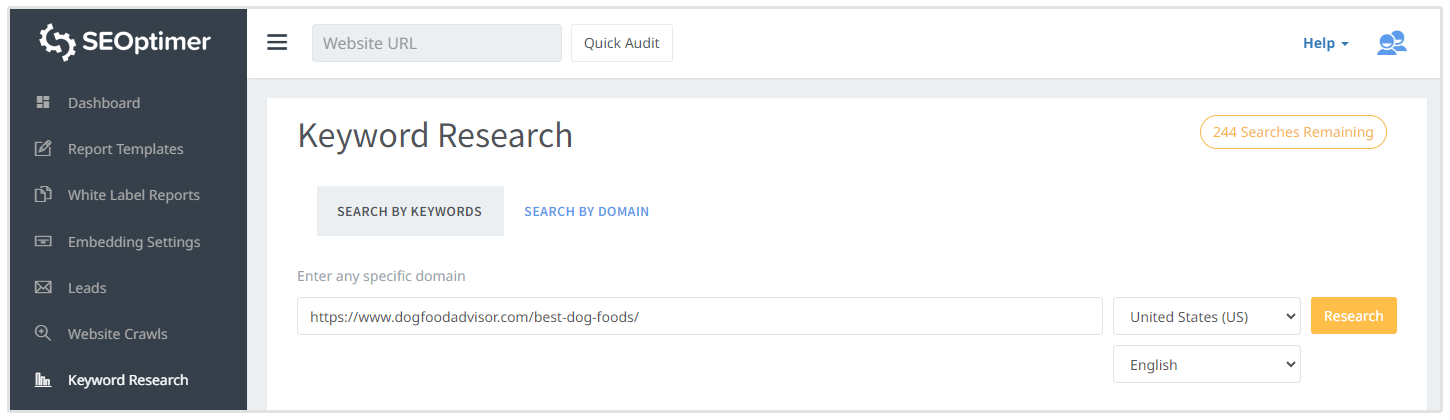Click the domain entry field with dogfoodadvisor URL
Screen dimensions: 1450x420
(x=699, y=316)
